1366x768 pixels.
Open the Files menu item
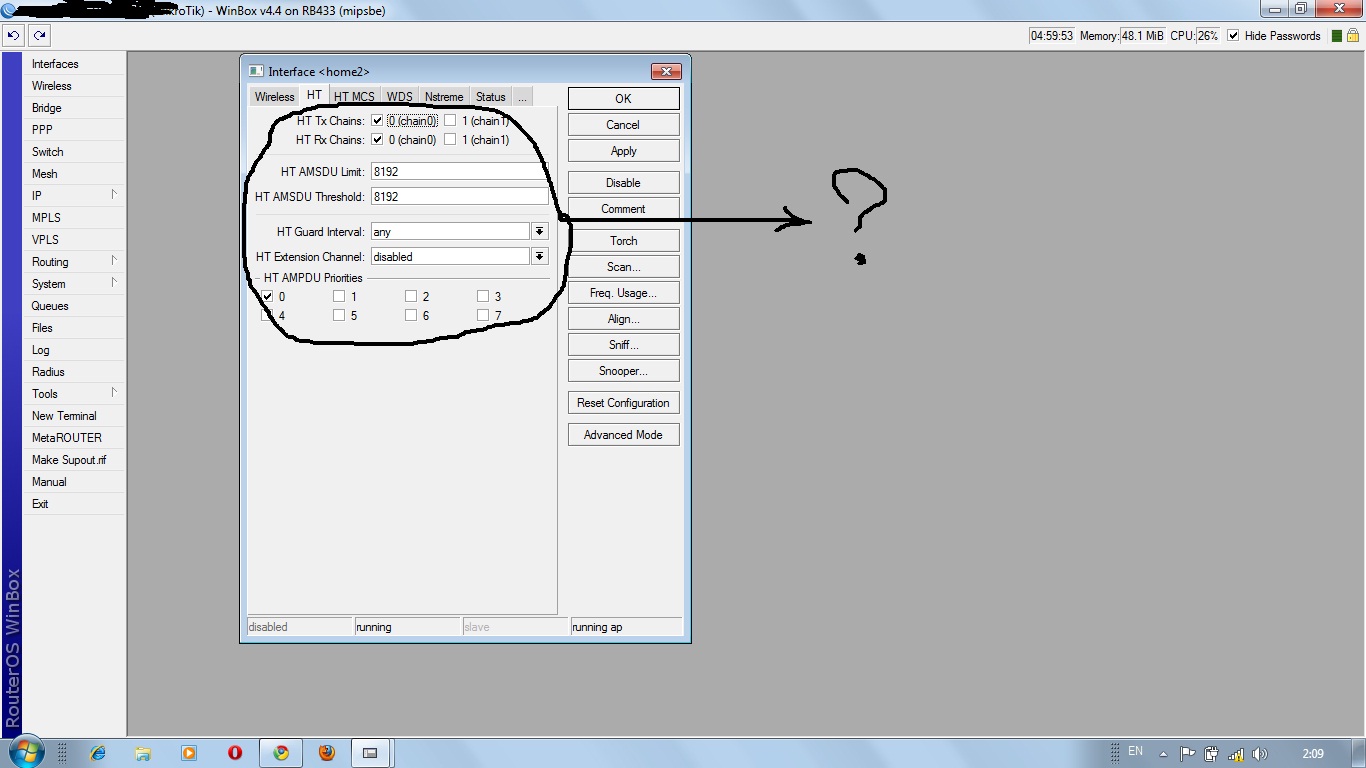click(x=75, y=328)
